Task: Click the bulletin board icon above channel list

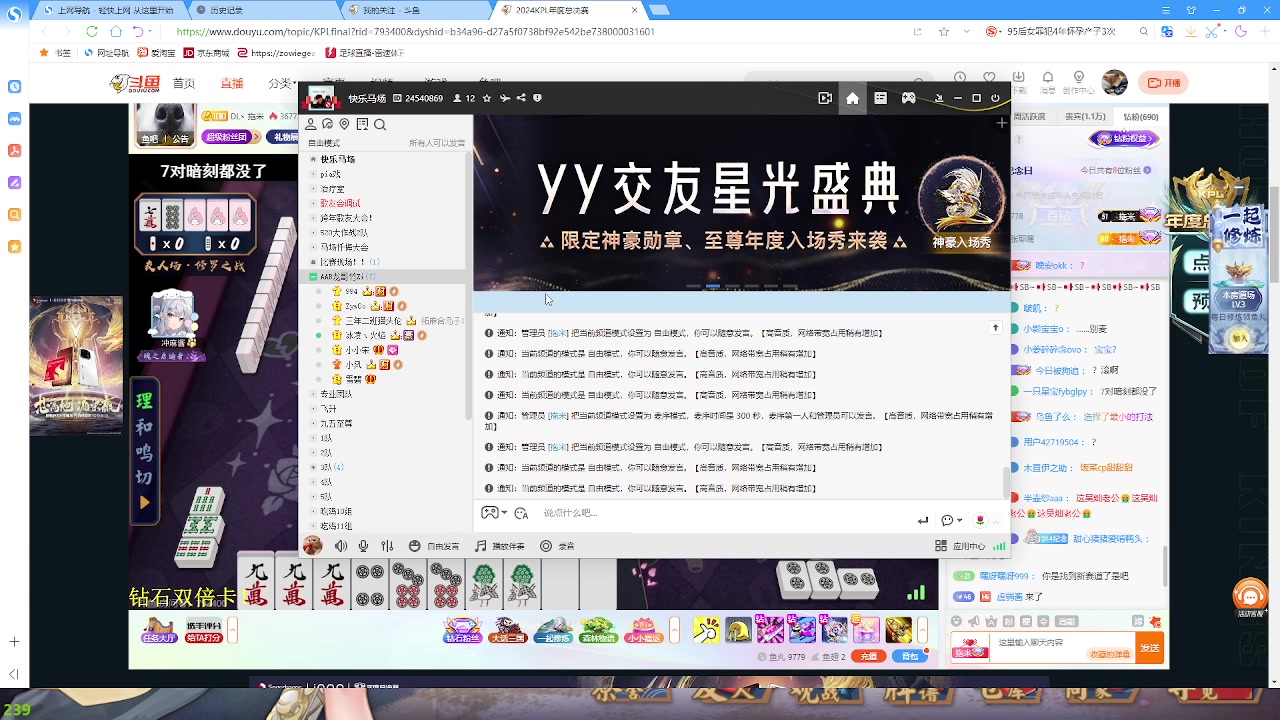Action: click(x=362, y=124)
